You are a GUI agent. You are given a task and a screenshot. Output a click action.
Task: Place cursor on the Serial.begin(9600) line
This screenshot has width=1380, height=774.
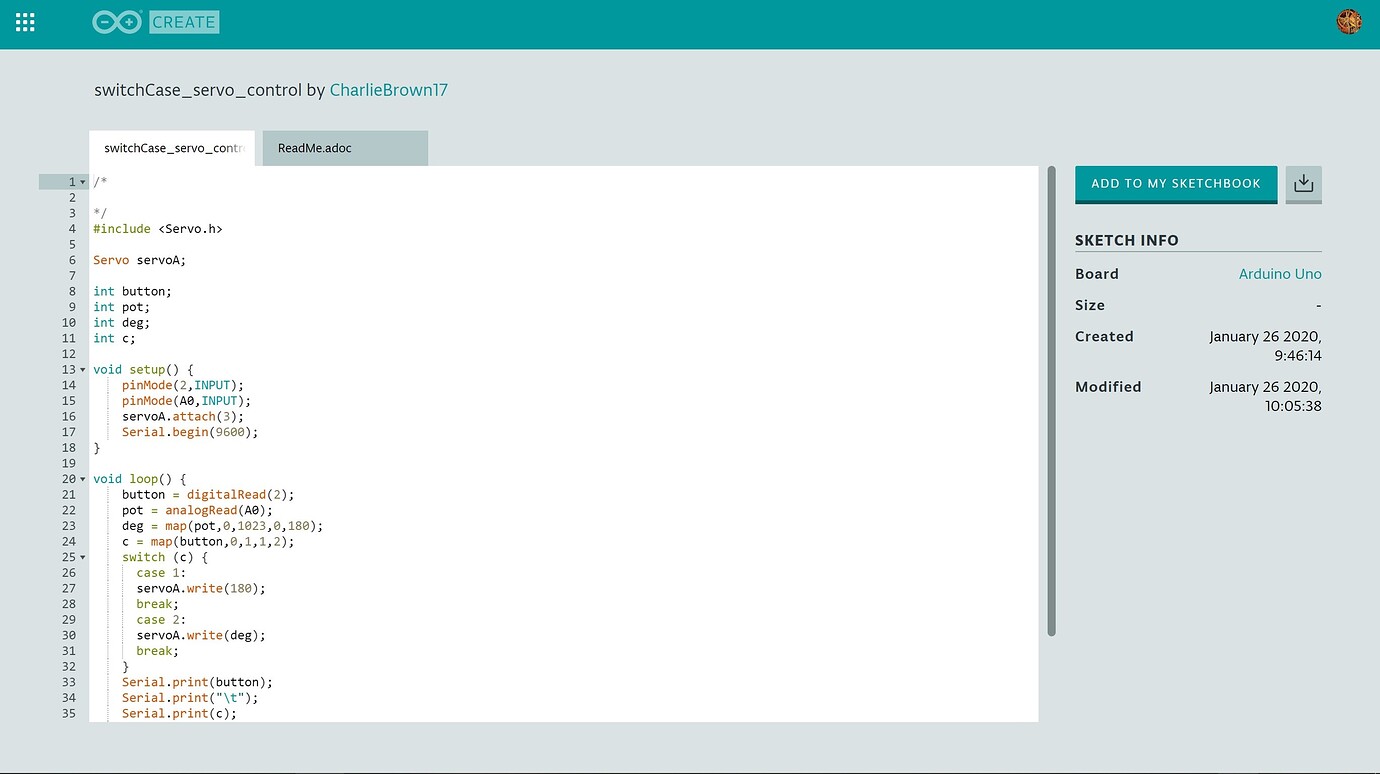coord(188,431)
